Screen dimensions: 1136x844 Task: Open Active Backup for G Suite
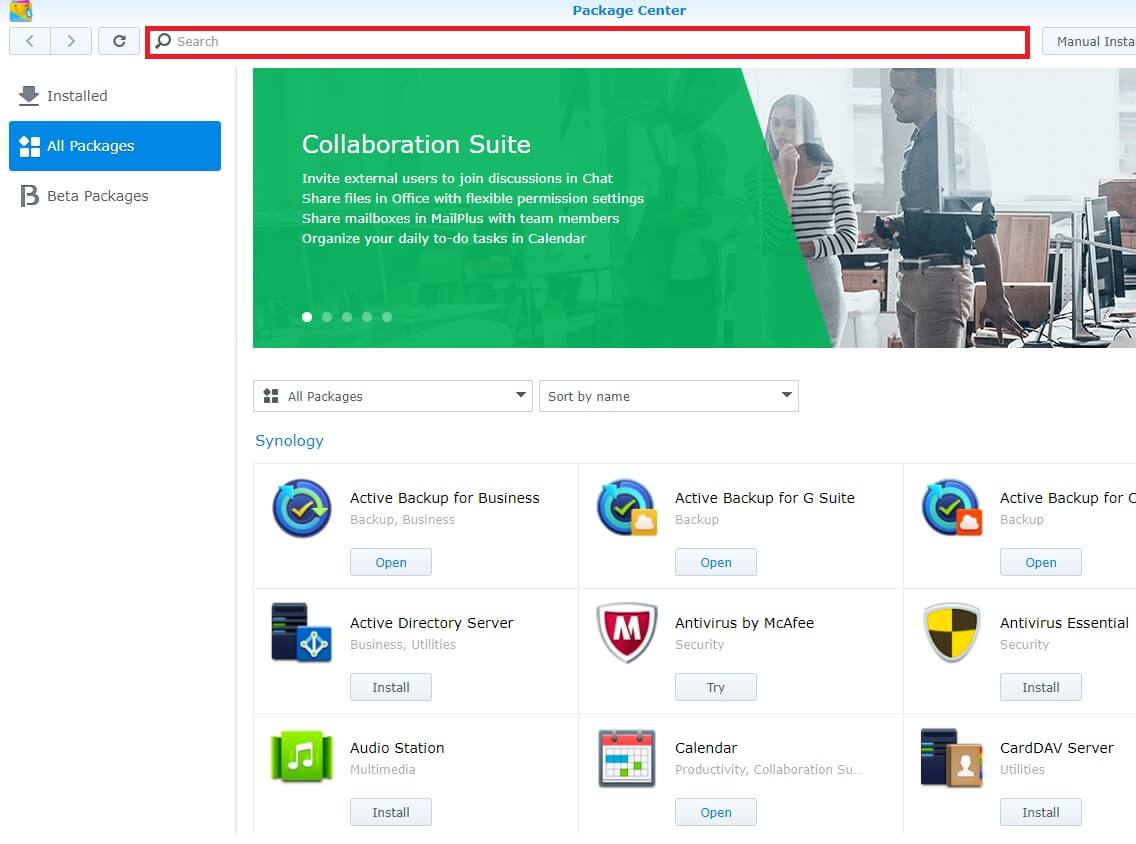coord(716,562)
